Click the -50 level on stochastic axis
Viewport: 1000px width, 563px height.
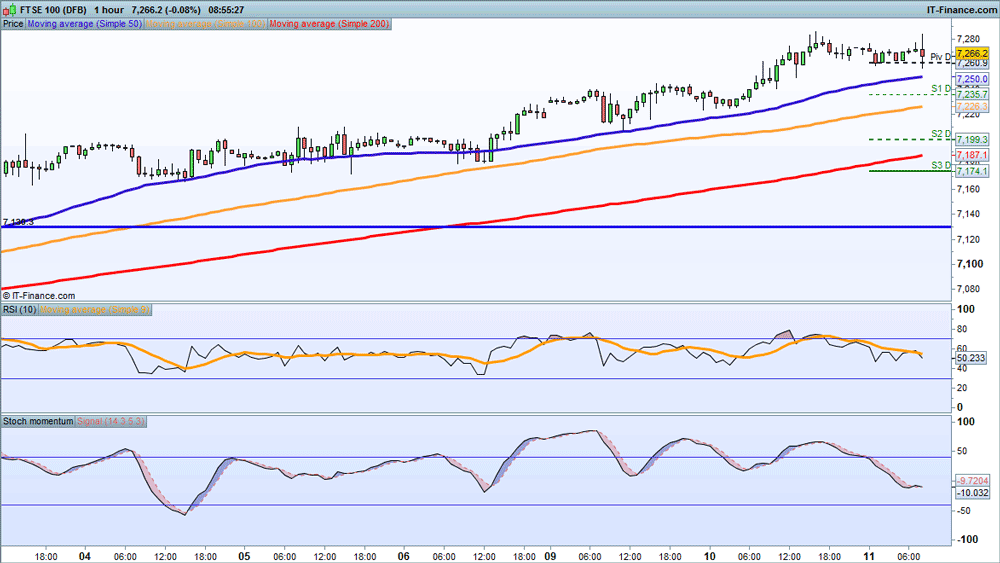(x=964, y=511)
